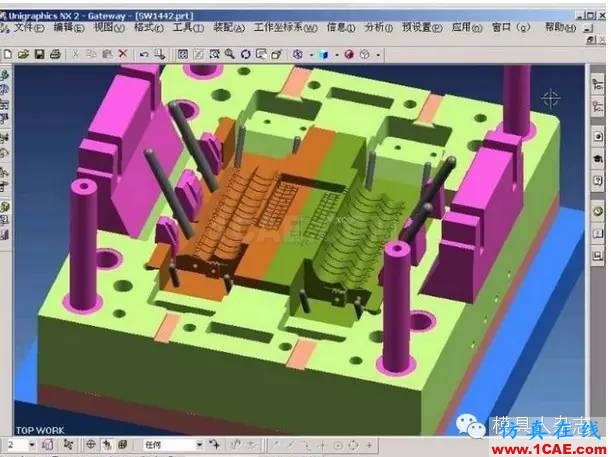The image size is (611, 457).
Task: Toggle the plus-shaped snap icon at bar end
Action: click(x=369, y=445)
